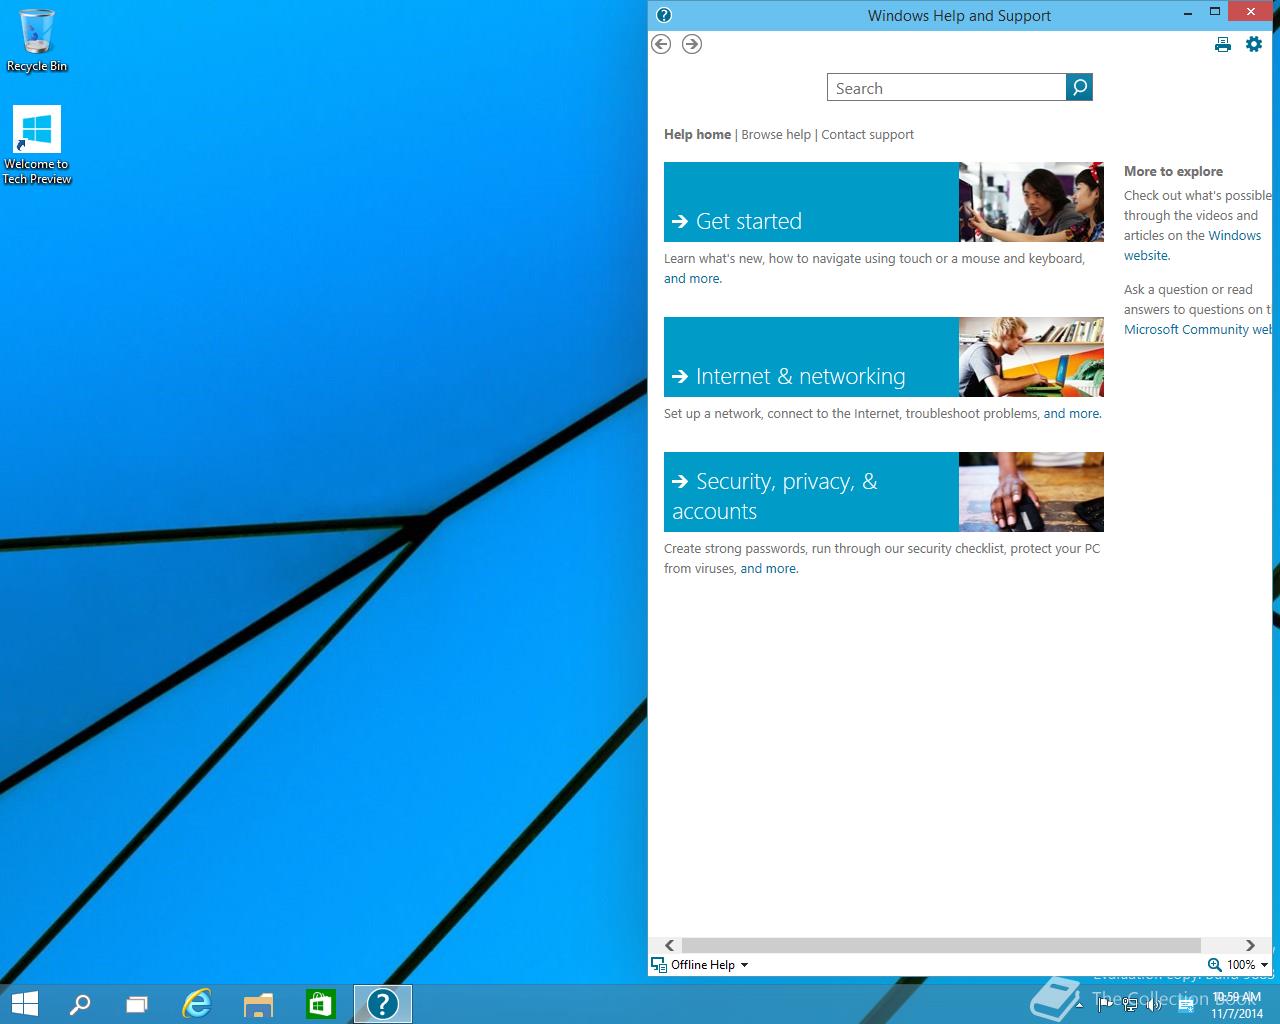This screenshot has height=1024, width=1280.
Task: Open Help options gear icon
Action: click(1254, 44)
